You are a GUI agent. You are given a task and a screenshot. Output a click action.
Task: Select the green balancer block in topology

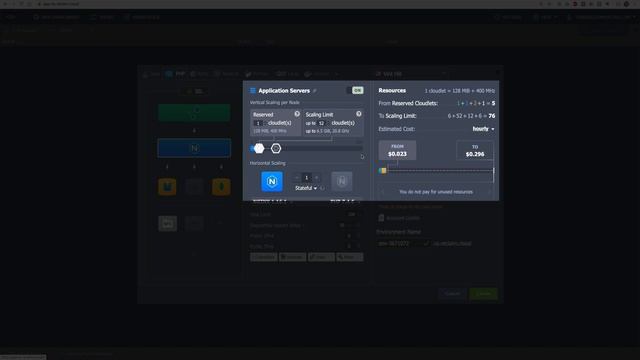pyautogui.click(x=194, y=113)
